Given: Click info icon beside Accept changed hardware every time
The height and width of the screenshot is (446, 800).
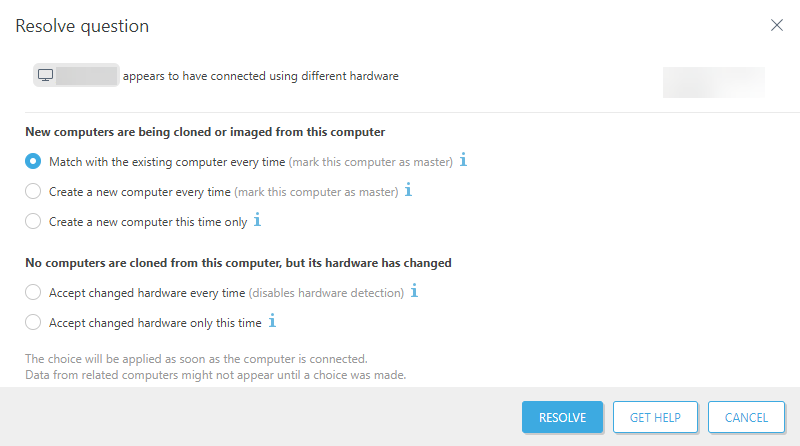Looking at the screenshot, I should (414, 292).
